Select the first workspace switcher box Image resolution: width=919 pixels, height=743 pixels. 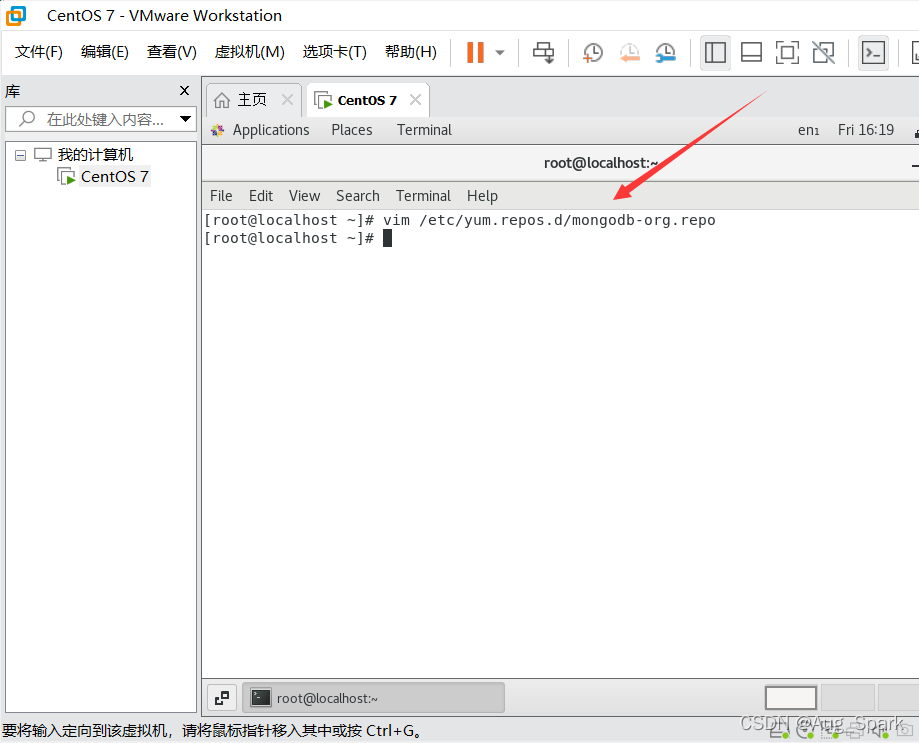tap(791, 698)
